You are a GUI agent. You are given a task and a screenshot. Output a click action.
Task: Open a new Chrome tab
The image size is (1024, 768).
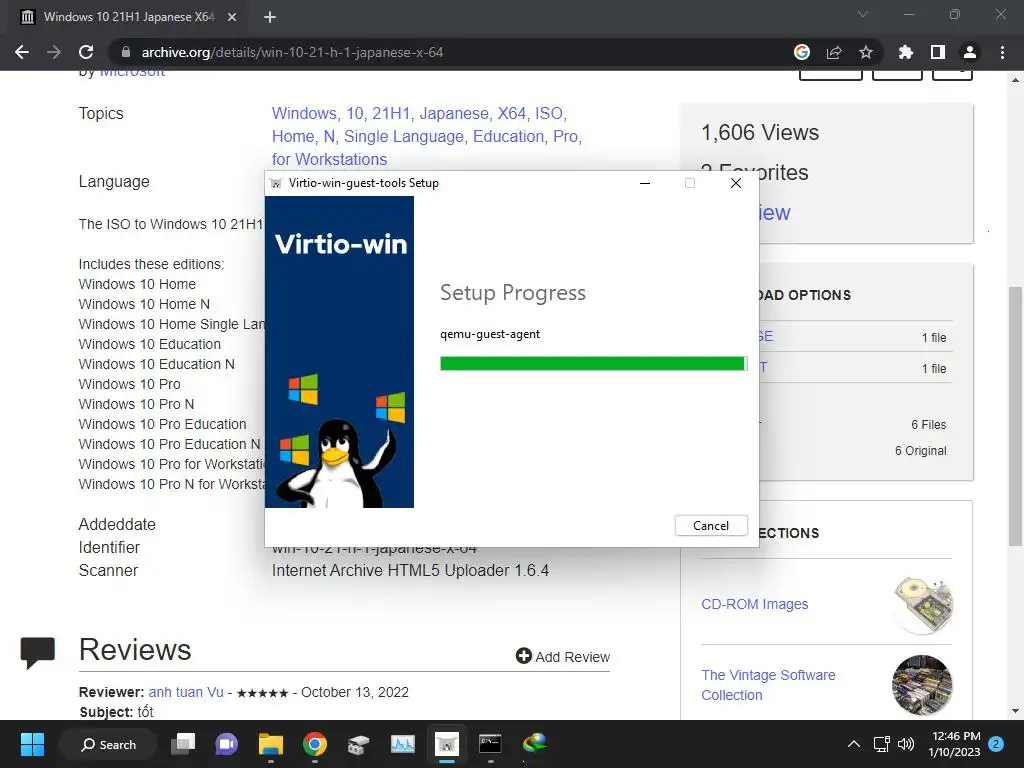point(270,17)
